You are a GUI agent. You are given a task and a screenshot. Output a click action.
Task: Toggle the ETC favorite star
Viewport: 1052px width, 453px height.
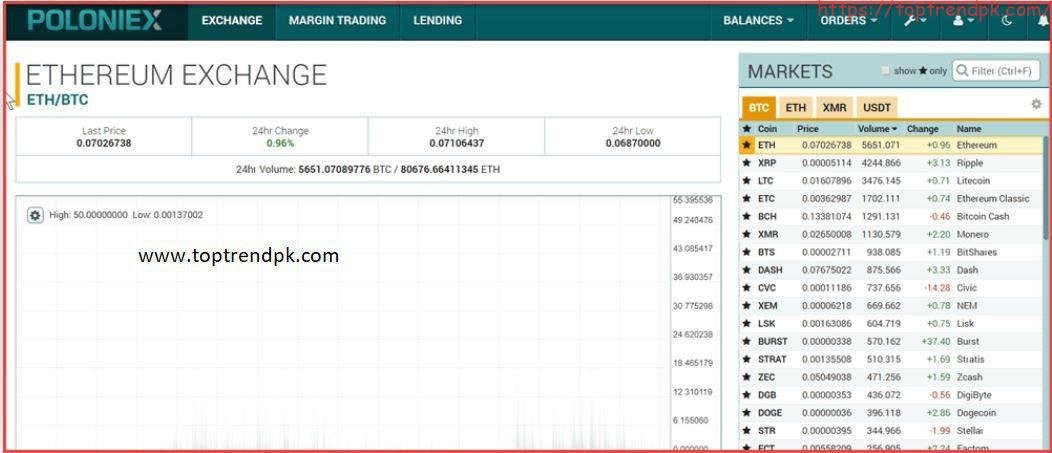746,199
